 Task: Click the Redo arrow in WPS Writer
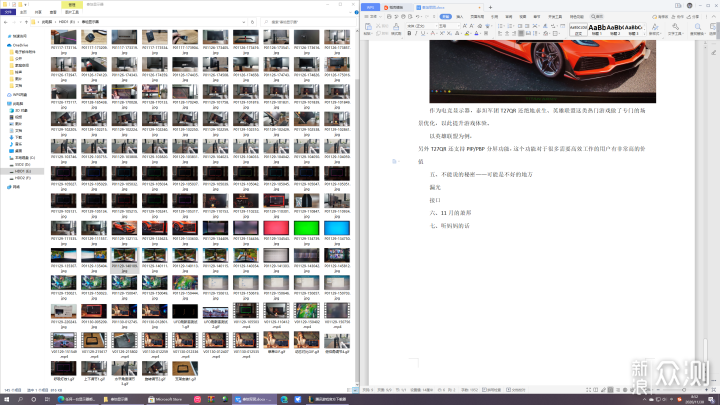click(x=427, y=17)
